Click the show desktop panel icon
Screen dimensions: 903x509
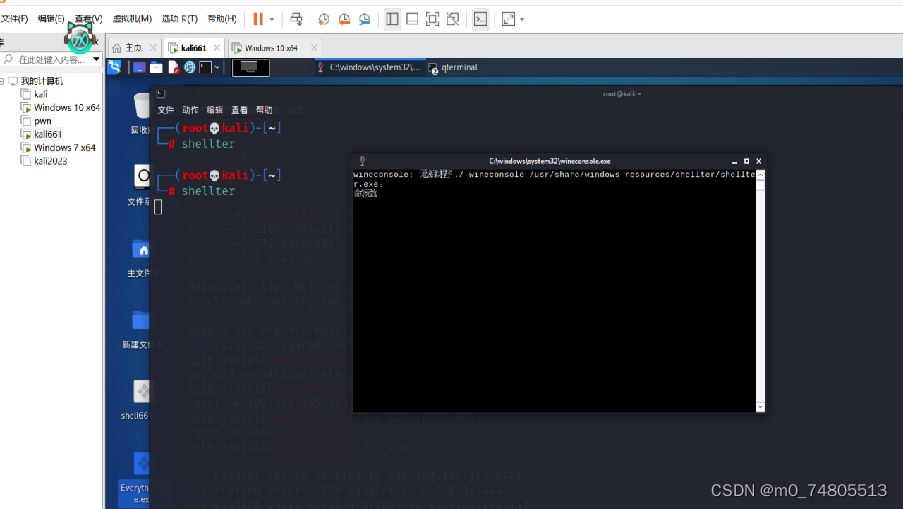139,67
